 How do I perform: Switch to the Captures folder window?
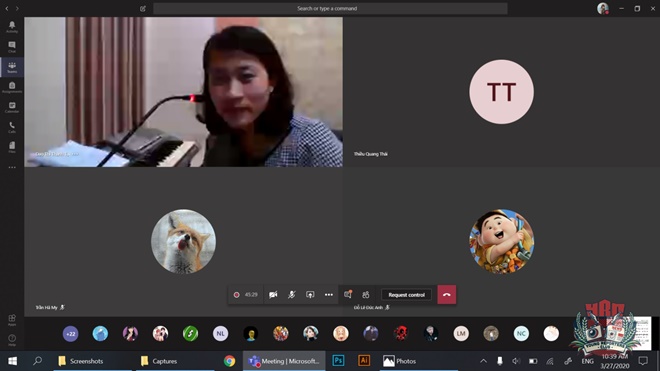pyautogui.click(x=176, y=361)
